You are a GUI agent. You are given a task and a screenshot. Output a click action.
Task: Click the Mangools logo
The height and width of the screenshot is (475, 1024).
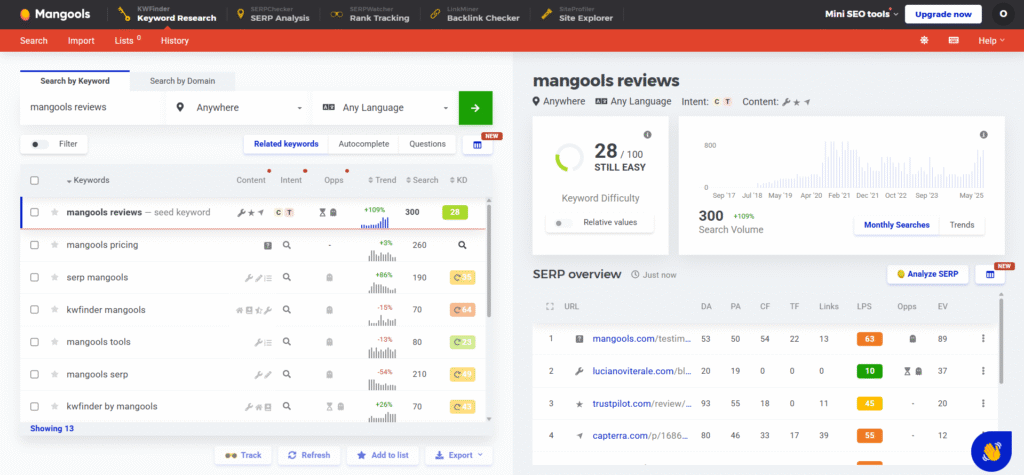click(x=55, y=14)
